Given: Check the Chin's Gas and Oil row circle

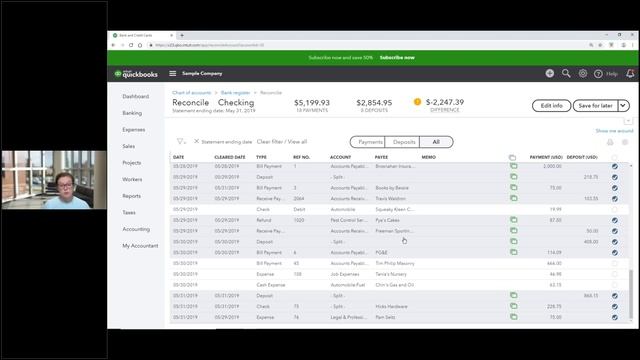Looking at the screenshot, I should click(x=615, y=285).
